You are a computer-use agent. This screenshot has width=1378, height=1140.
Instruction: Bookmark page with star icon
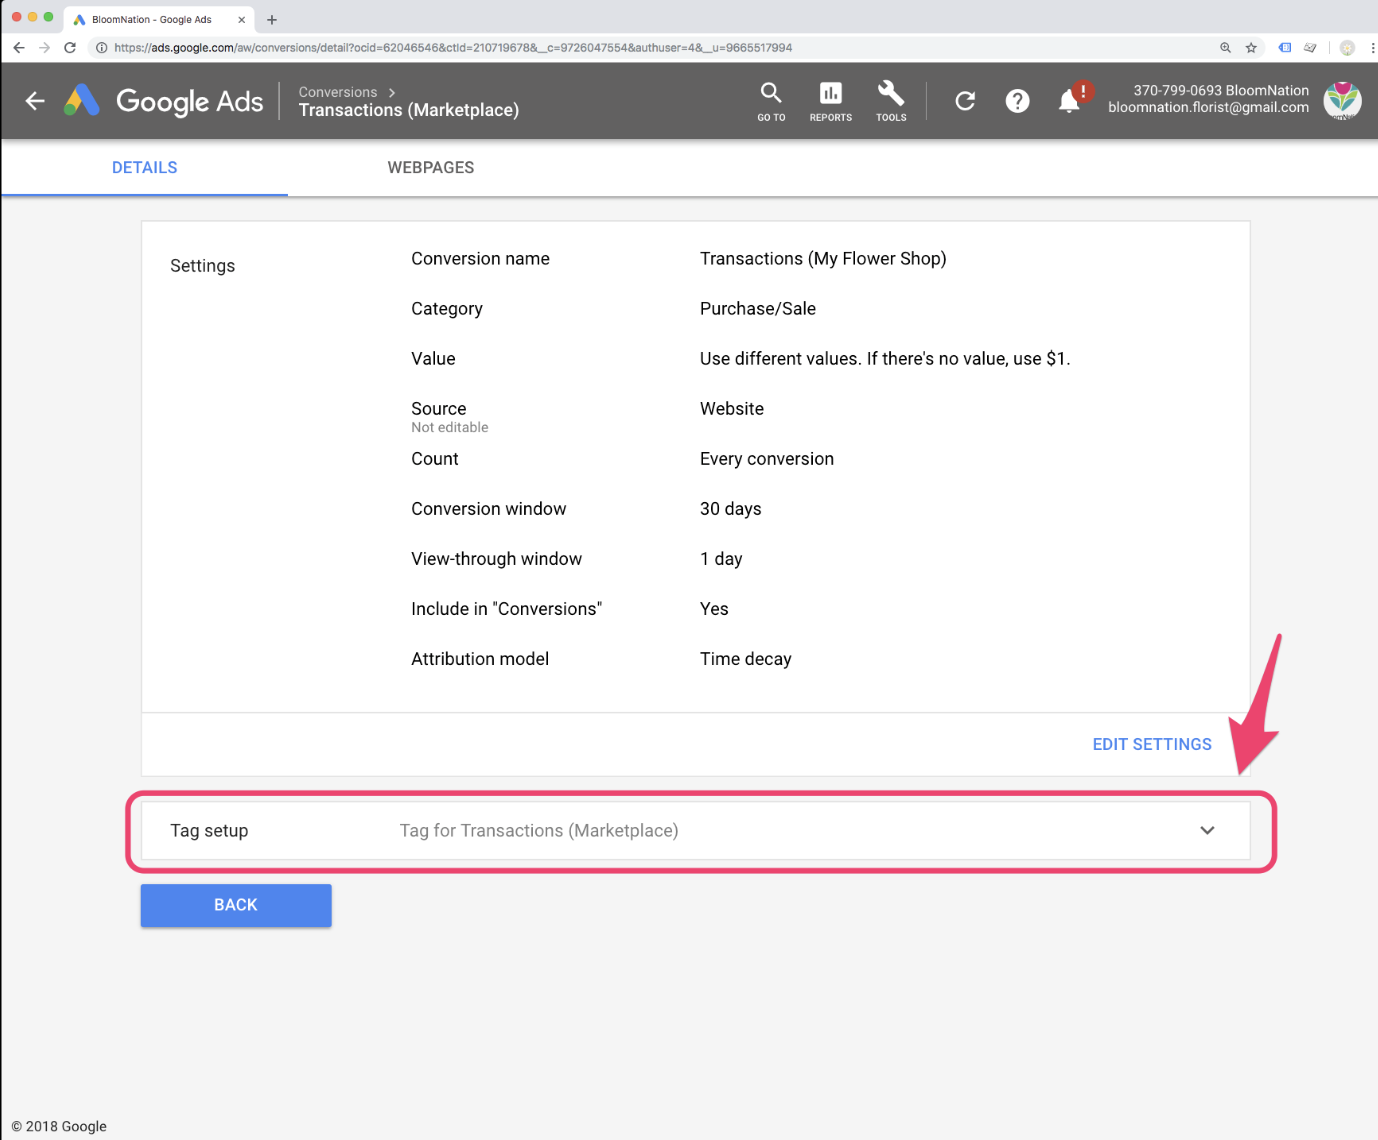[1251, 47]
